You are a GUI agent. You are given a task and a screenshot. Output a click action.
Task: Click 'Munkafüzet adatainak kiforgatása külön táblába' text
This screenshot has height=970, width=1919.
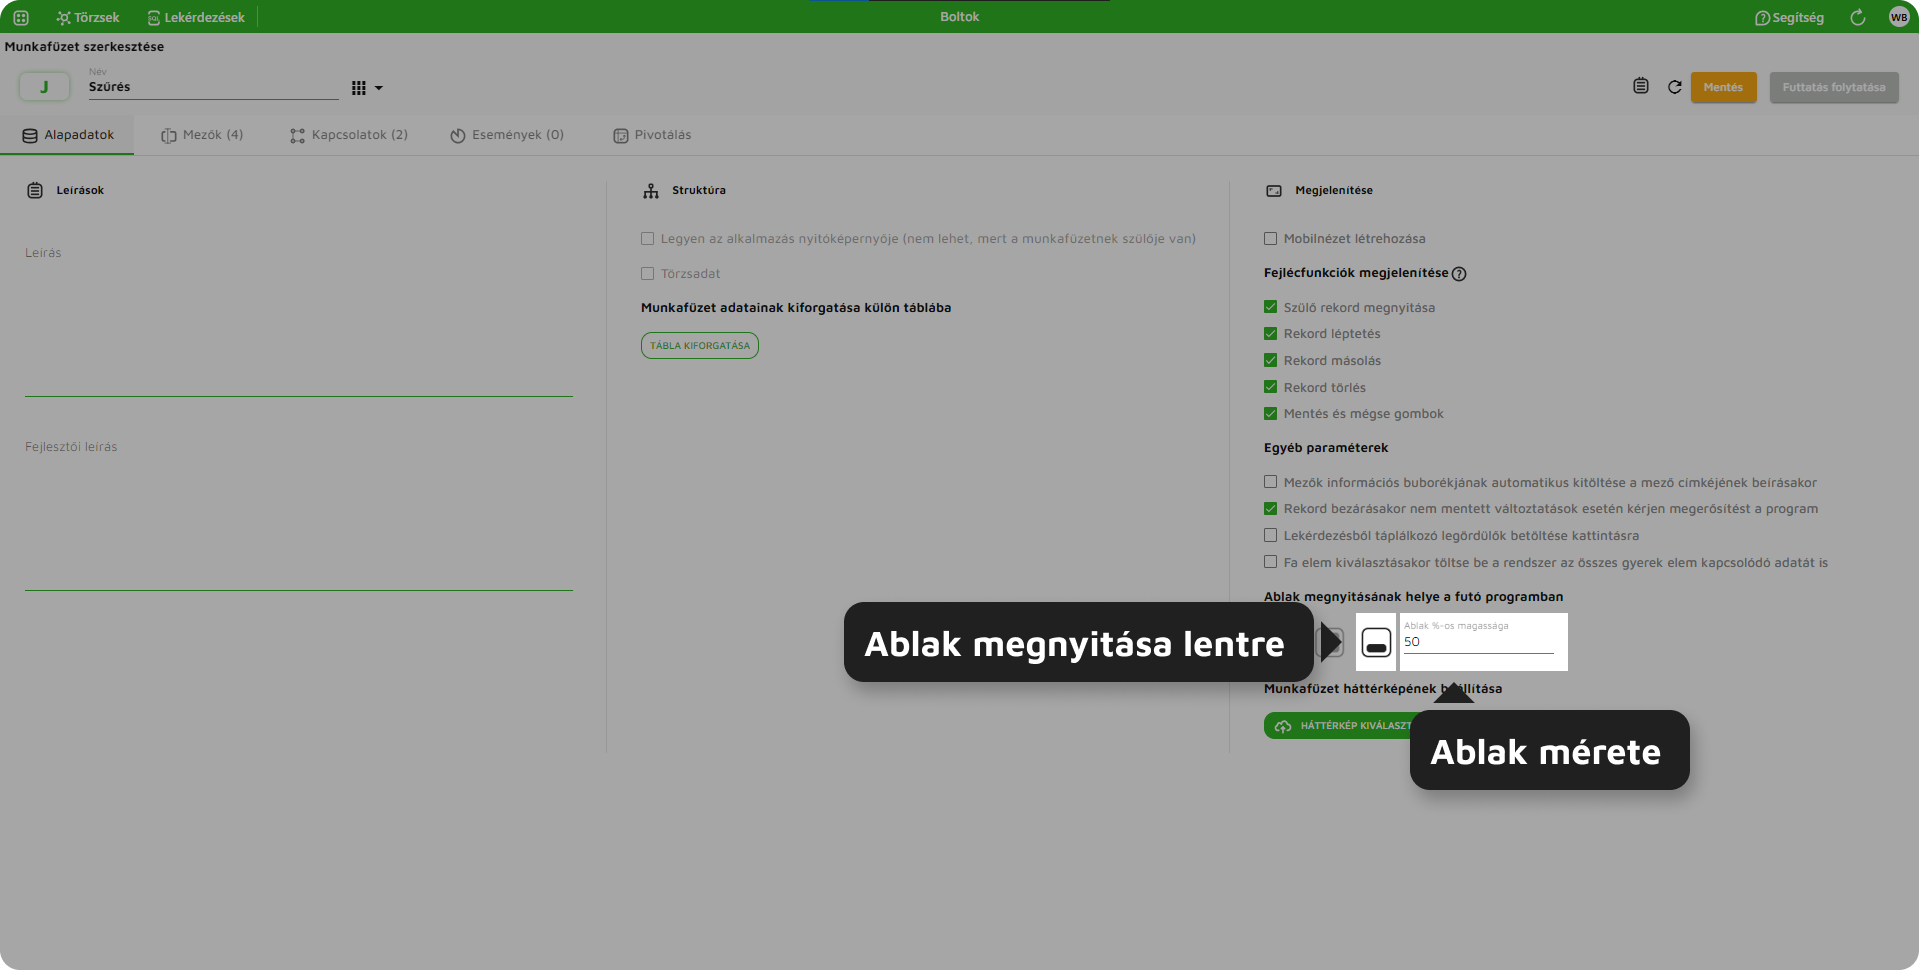796,308
